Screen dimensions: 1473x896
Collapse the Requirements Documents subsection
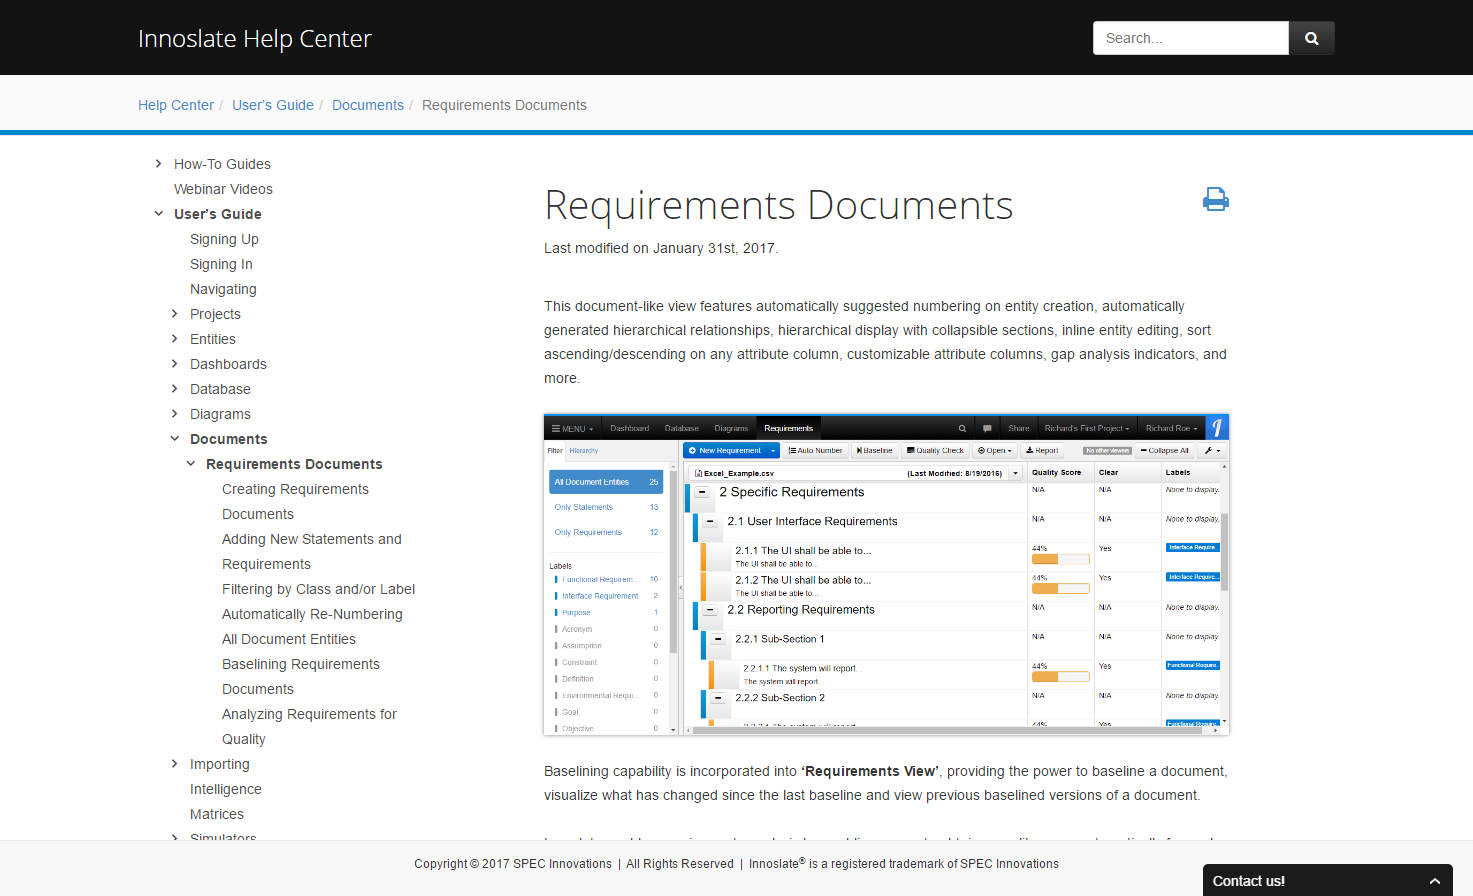point(191,464)
